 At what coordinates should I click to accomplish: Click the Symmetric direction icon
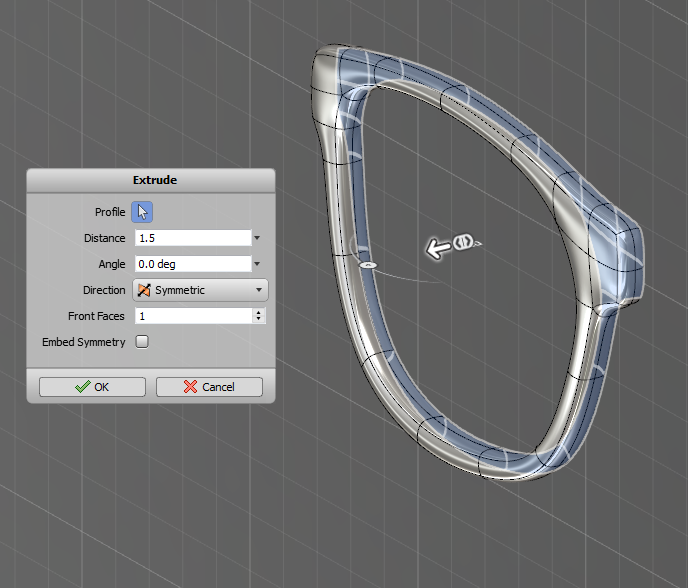click(144, 290)
